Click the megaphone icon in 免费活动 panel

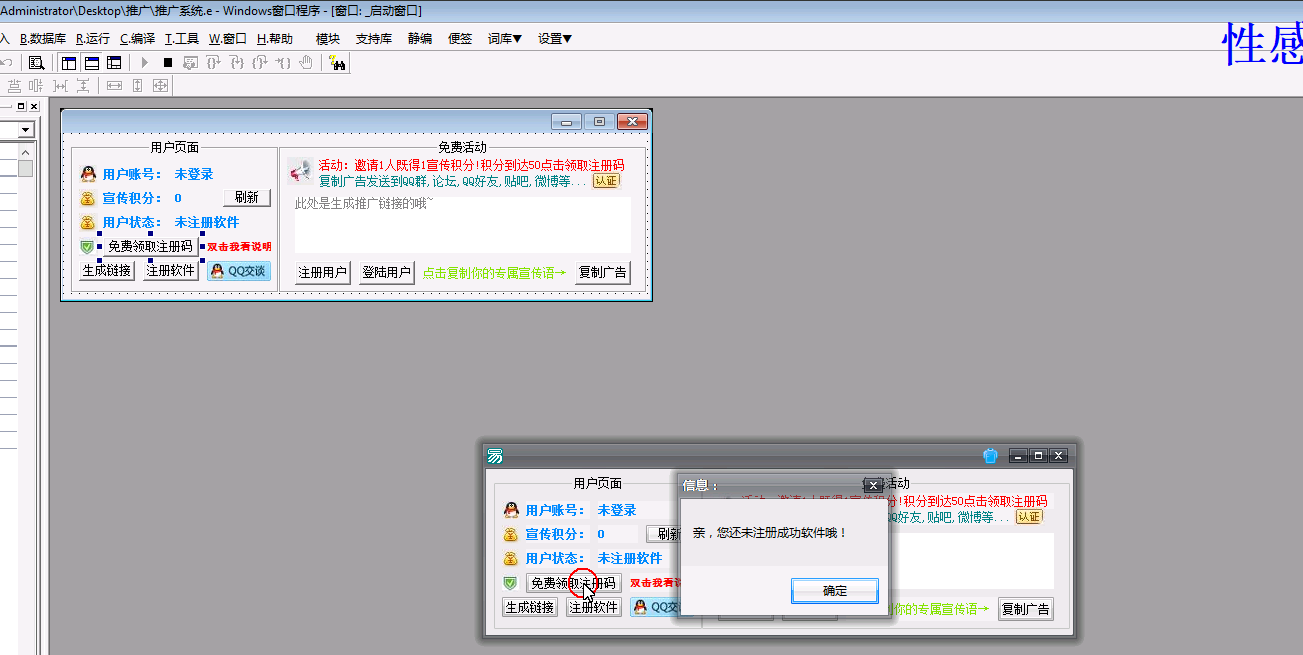point(300,172)
